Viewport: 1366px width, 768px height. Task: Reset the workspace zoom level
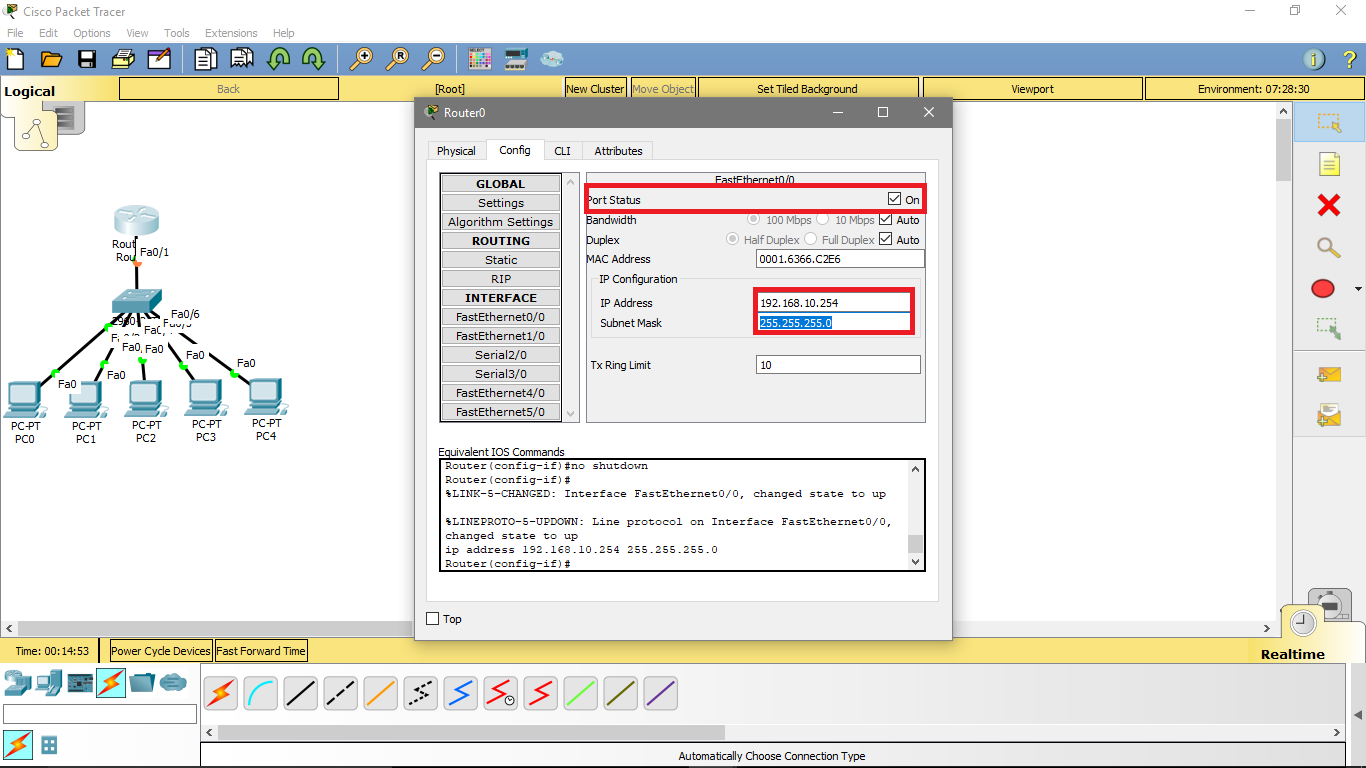[397, 59]
